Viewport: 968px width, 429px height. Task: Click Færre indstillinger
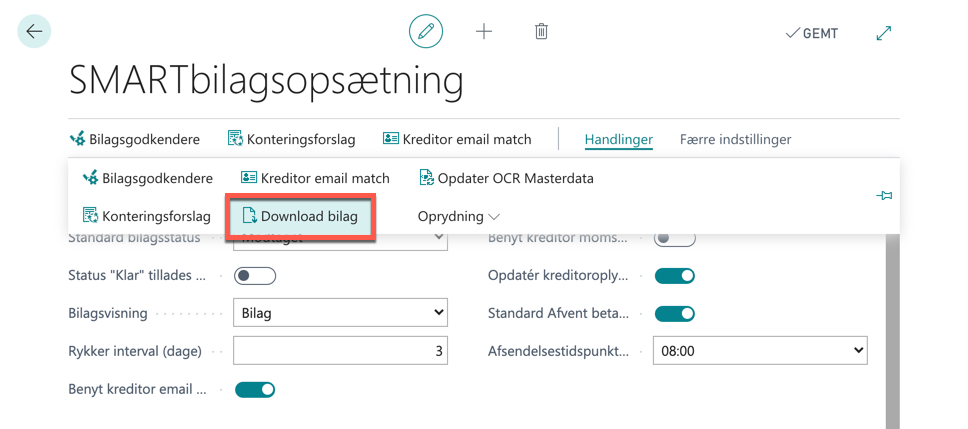(x=735, y=140)
